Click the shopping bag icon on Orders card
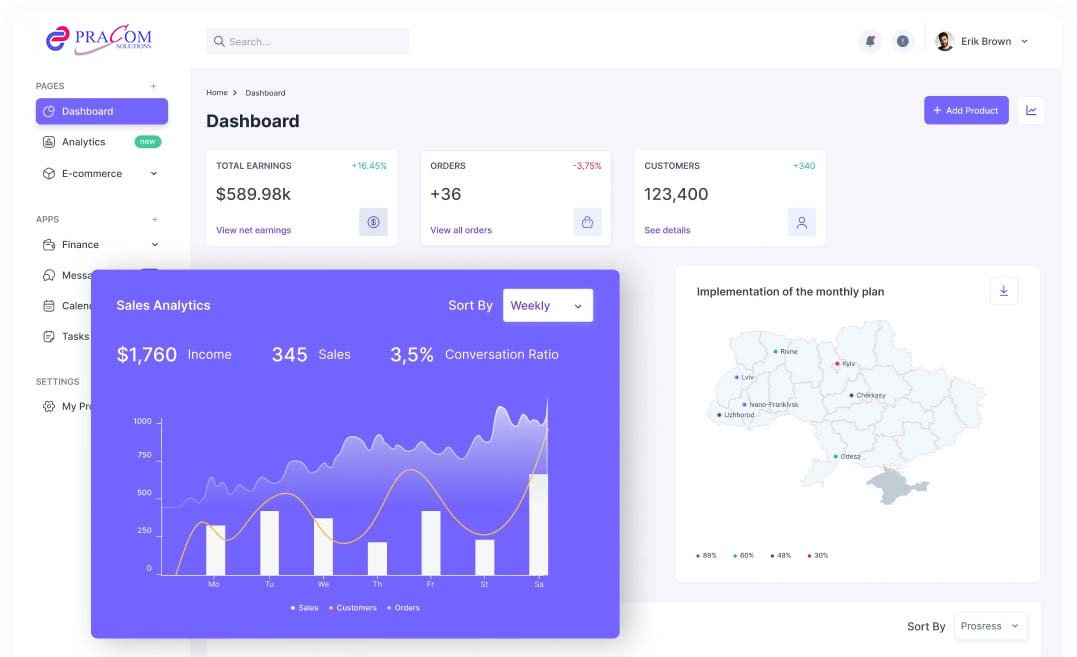The width and height of the screenshot is (1077, 657). pyautogui.click(x=587, y=222)
